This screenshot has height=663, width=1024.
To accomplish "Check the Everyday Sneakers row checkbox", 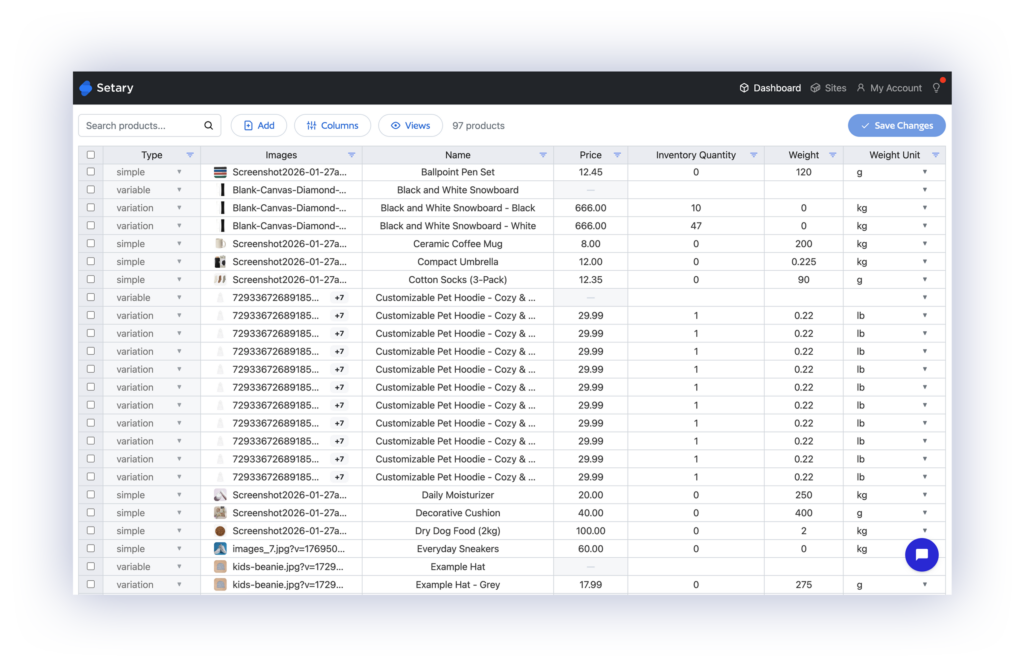I will click(91, 549).
